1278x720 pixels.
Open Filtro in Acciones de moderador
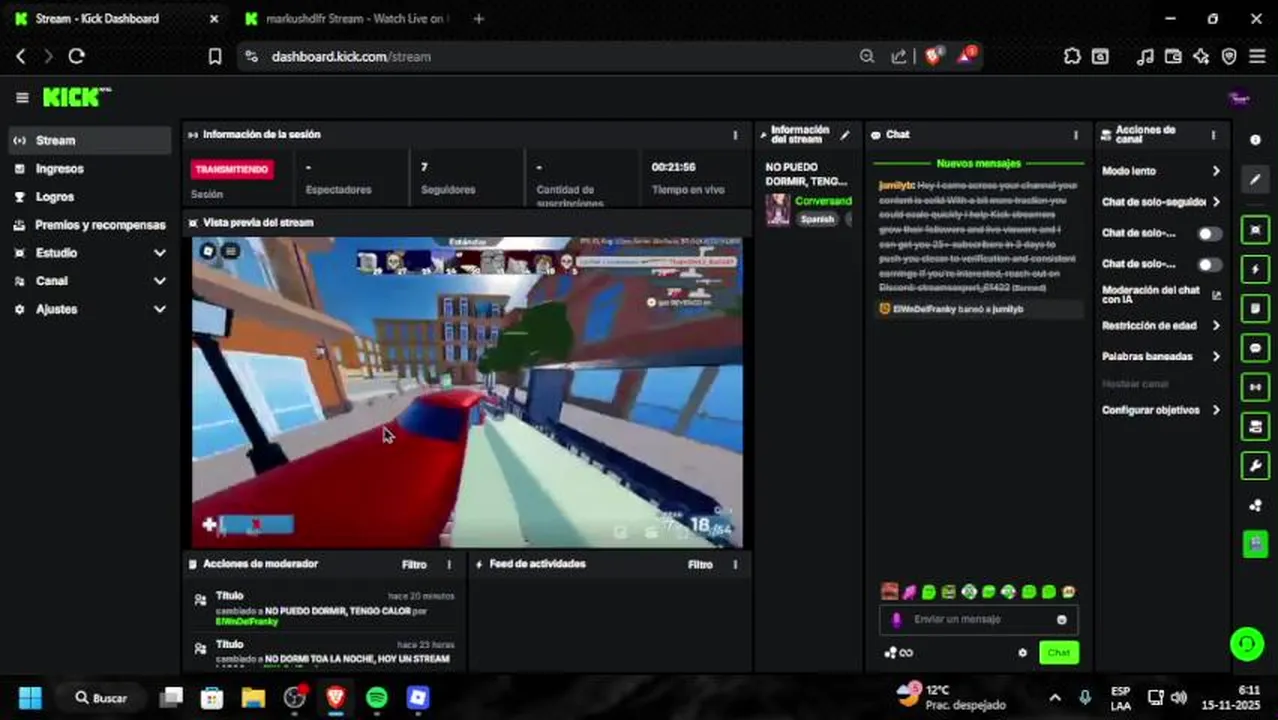tap(414, 564)
